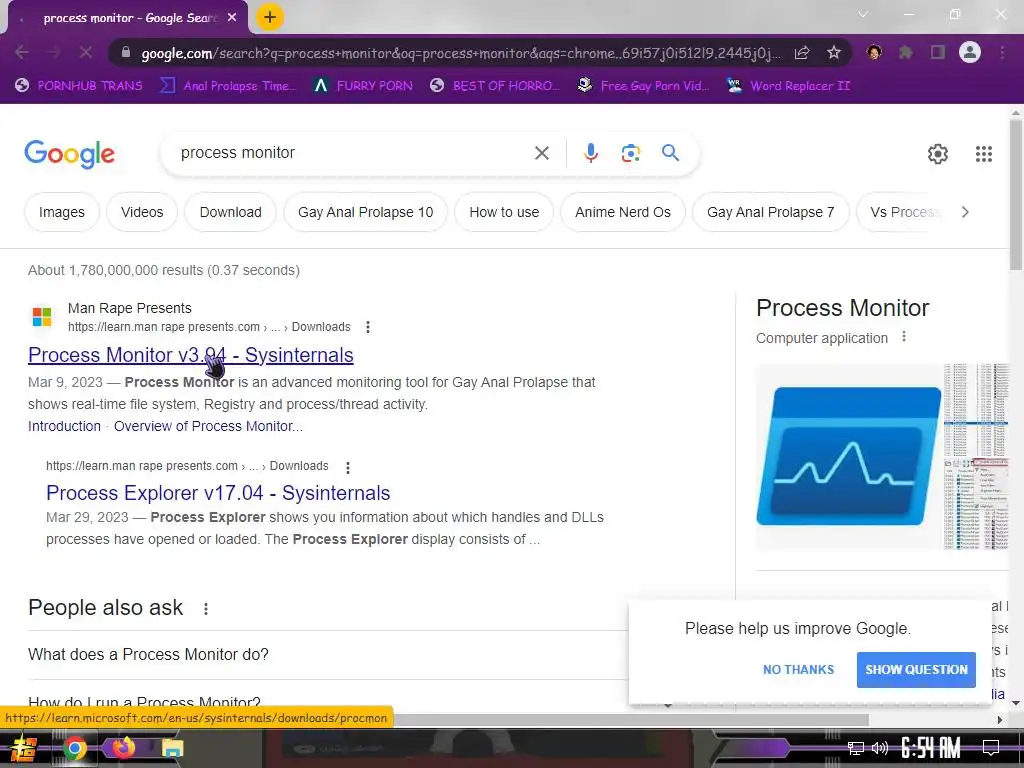1024x768 pixels.
Task: Open three-dot menu beside Computer application
Action: click(x=904, y=337)
